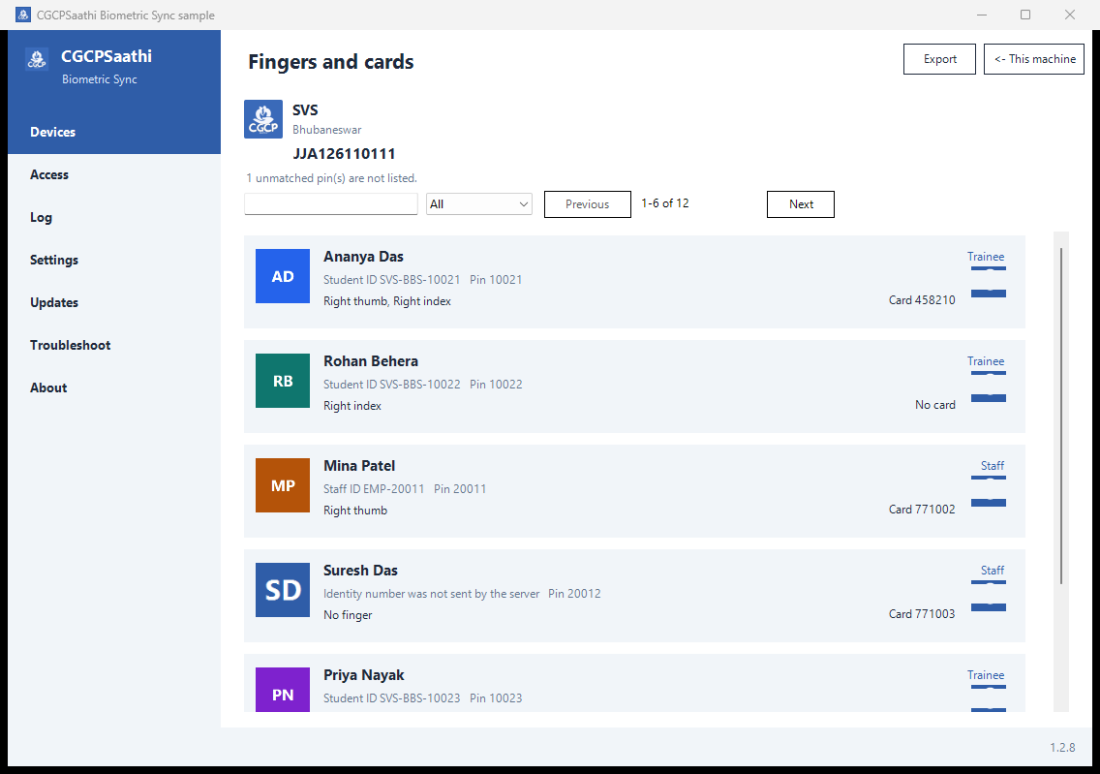The height and width of the screenshot is (774, 1100).
Task: Select the name "Ananya Das"
Action: (363, 257)
